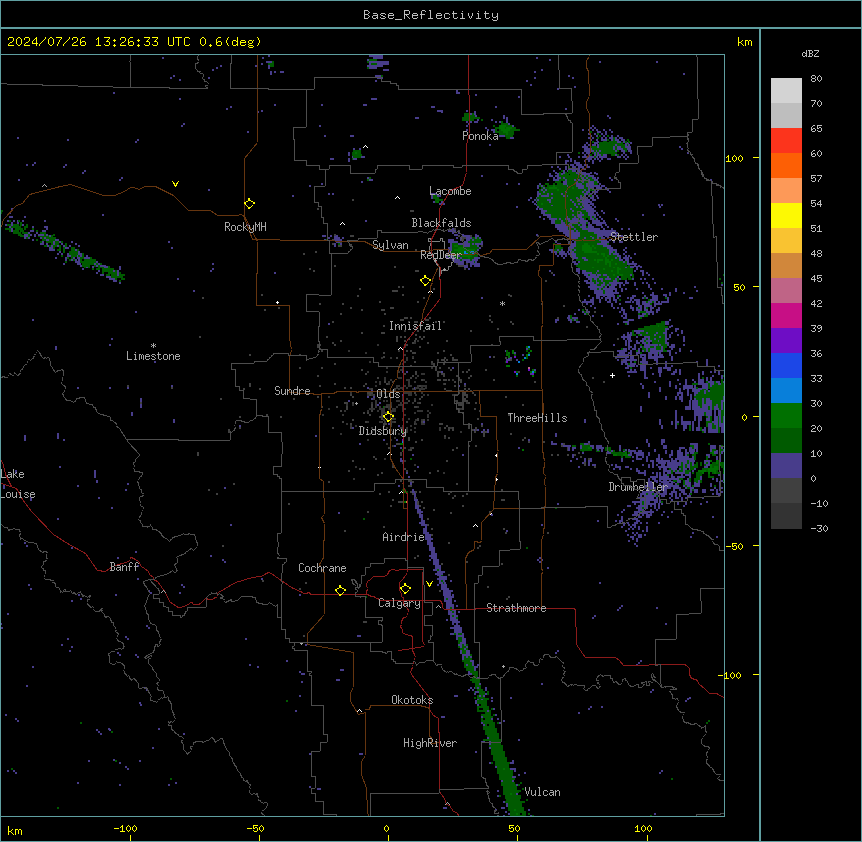Click the red 65 dBZ color swatch
Screen dimensions: 862x842
coord(786,141)
